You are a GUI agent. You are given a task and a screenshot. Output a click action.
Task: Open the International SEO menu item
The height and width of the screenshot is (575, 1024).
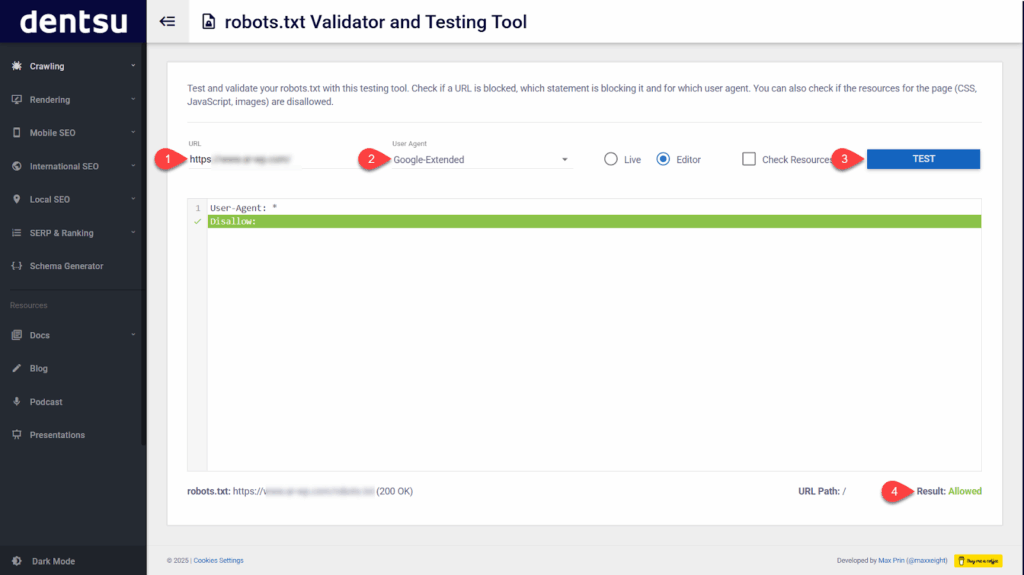pyautogui.click(x=73, y=166)
